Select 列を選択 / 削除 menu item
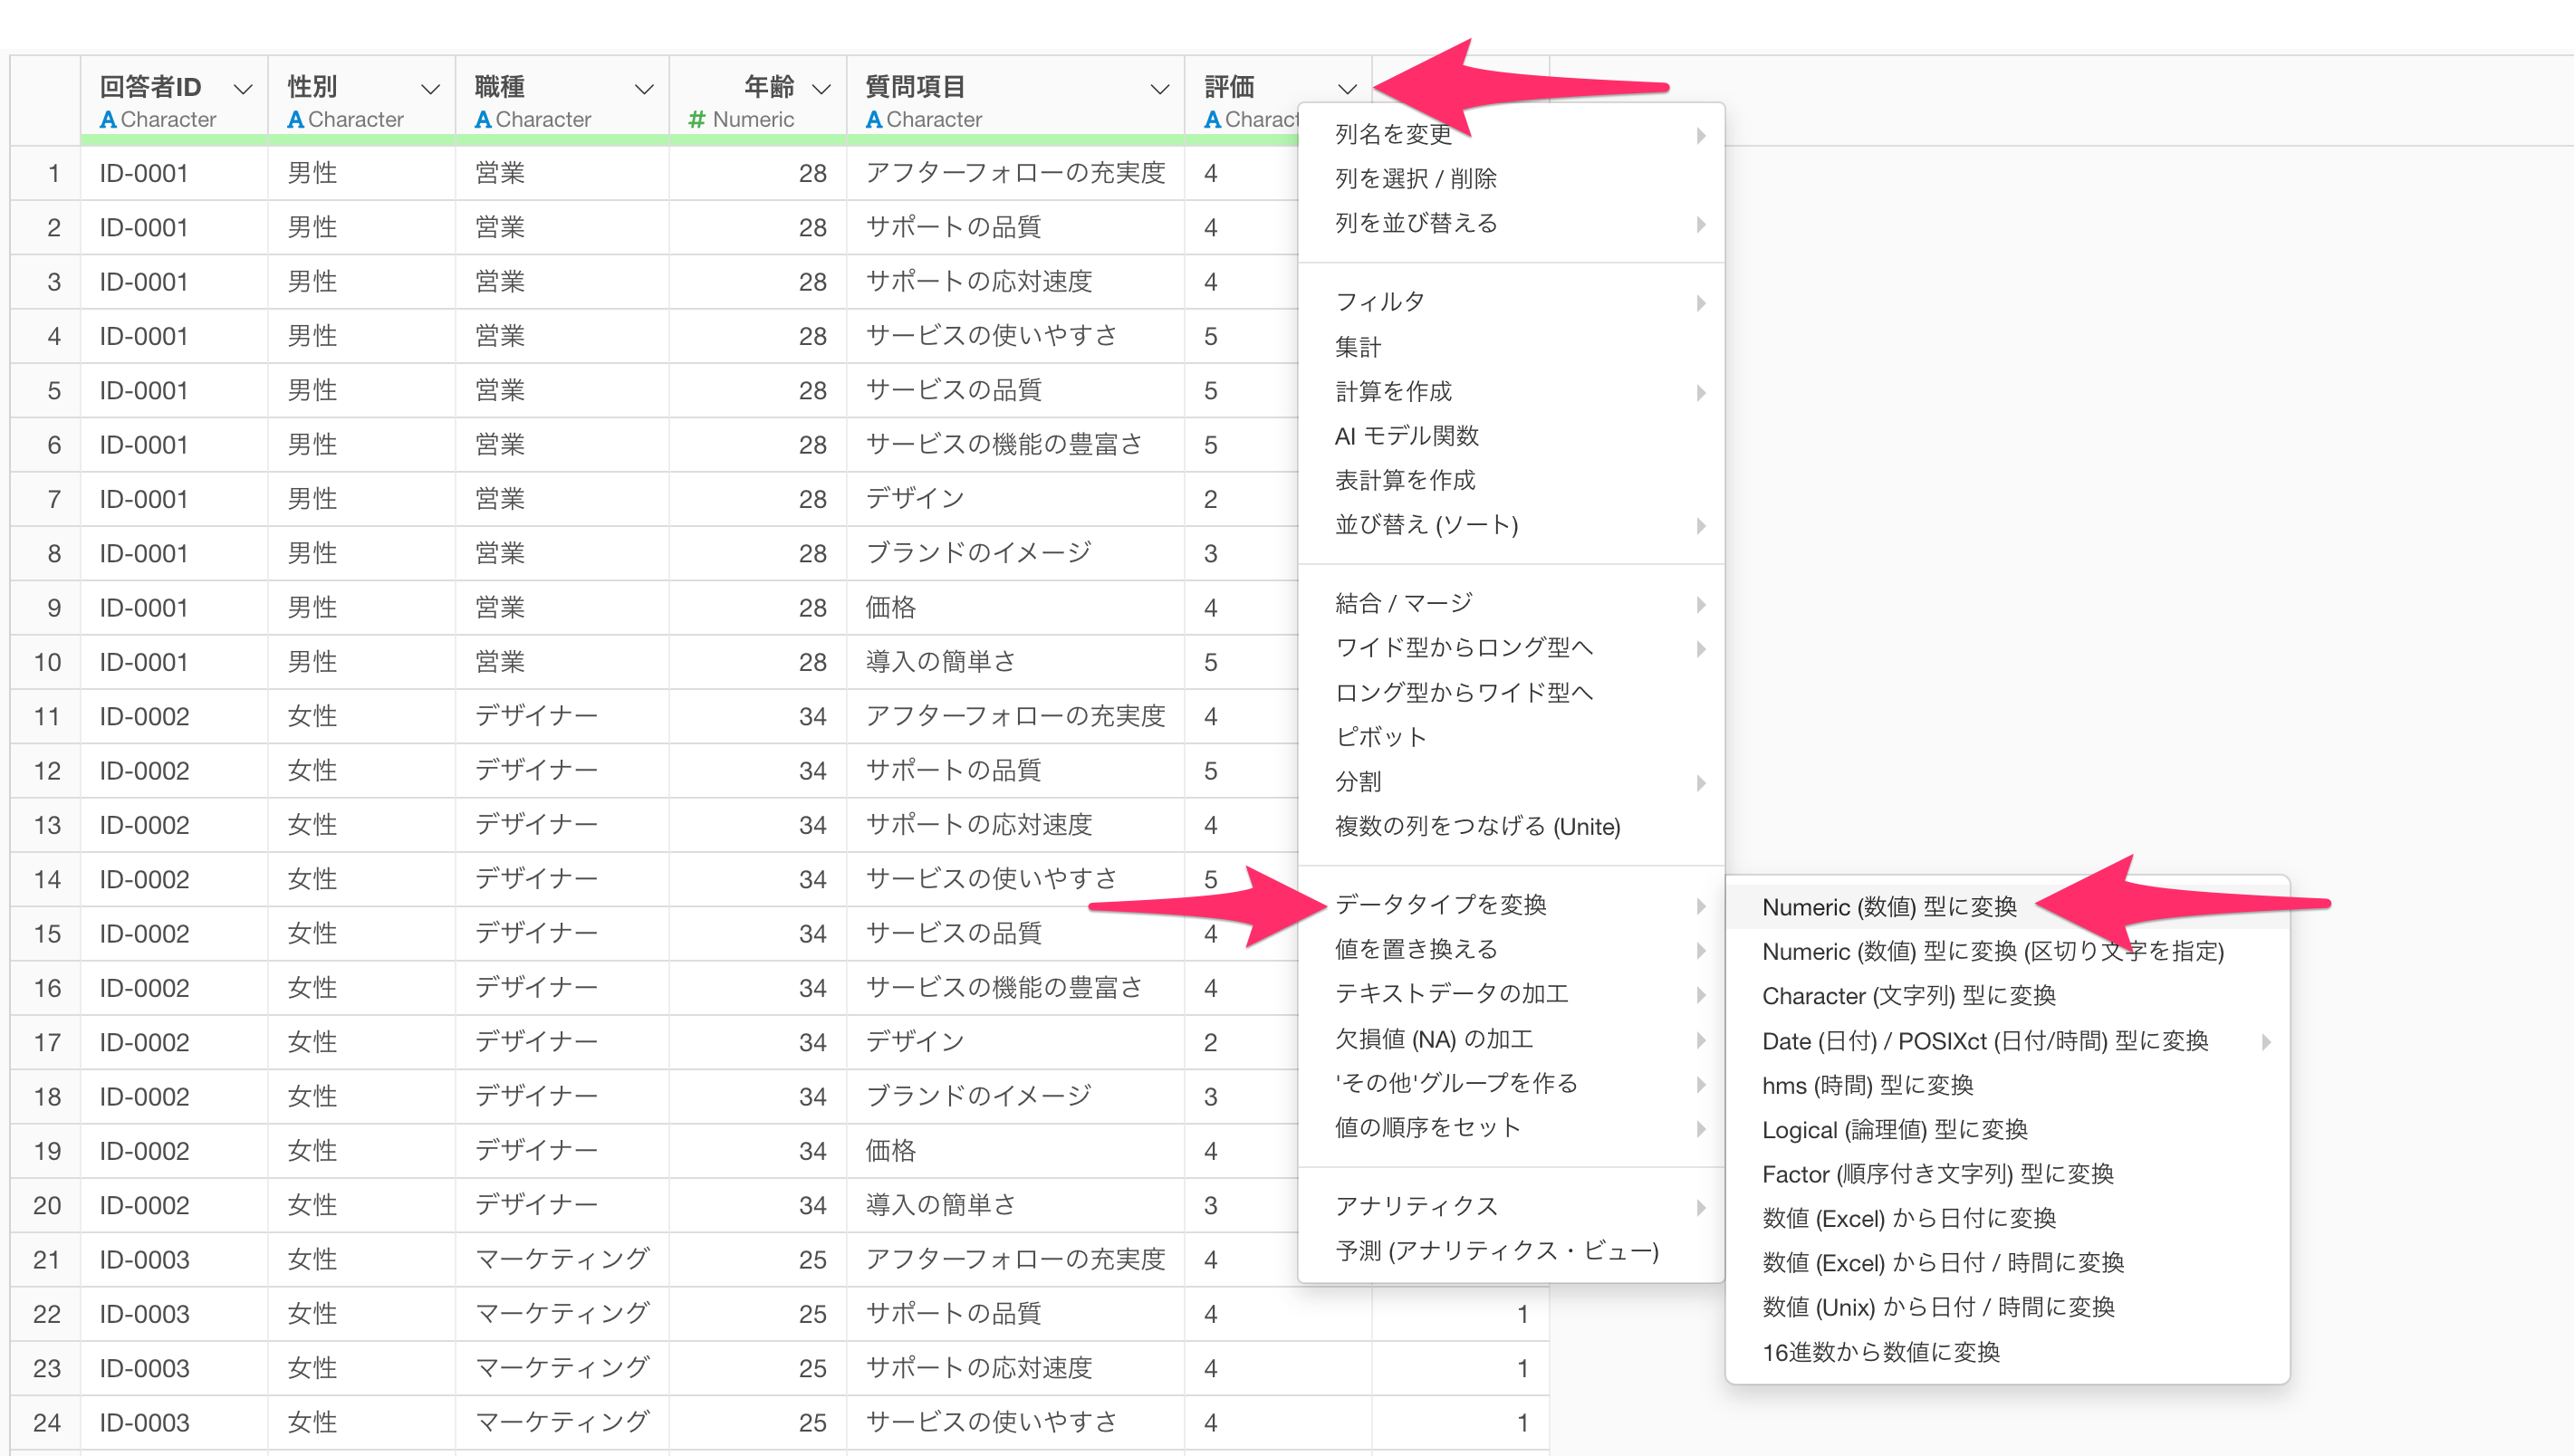This screenshot has height=1456, width=2574. tap(1415, 179)
